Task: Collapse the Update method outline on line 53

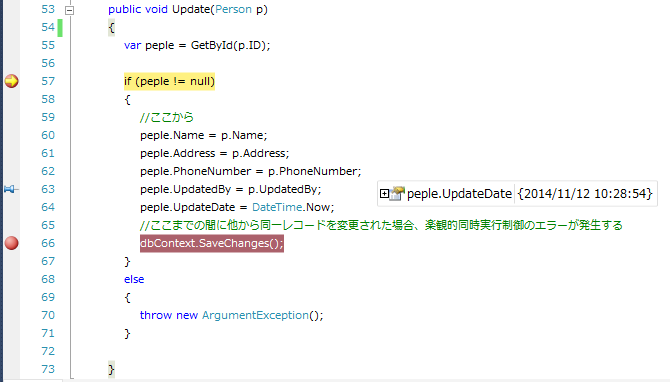Action: [69, 10]
